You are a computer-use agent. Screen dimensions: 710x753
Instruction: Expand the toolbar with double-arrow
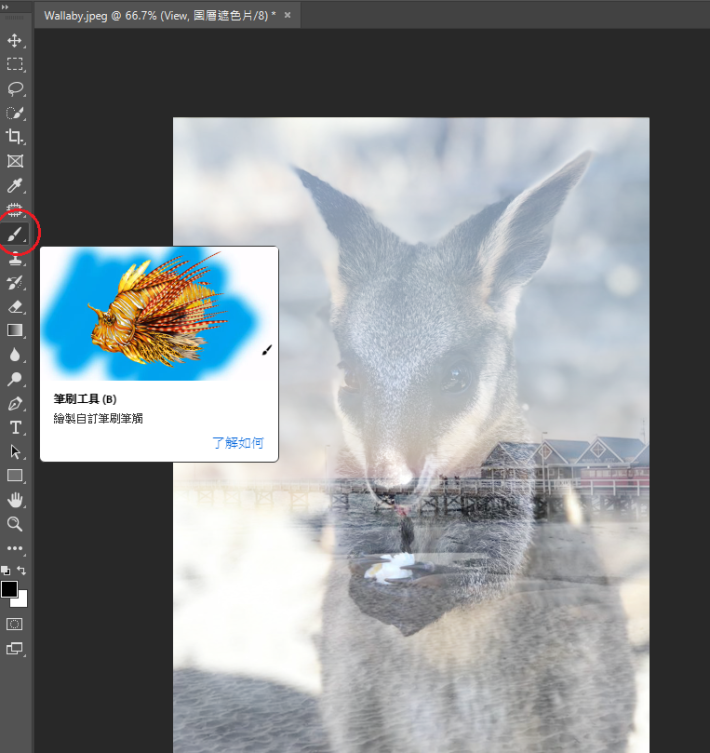(x=5, y=7)
